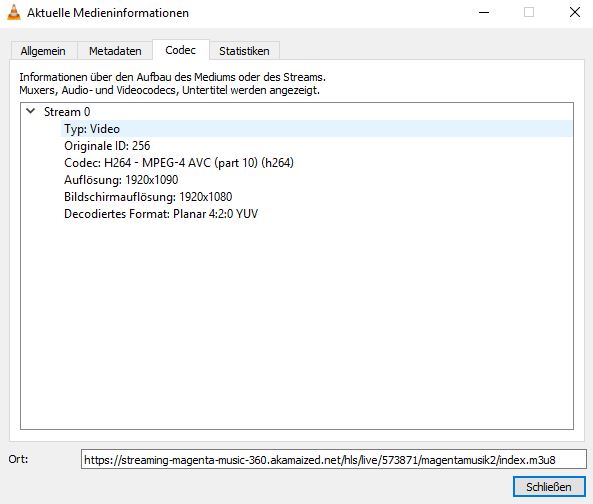593x504 pixels.
Task: Click the VLC cone icon in title bar
Action: pyautogui.click(x=14, y=12)
